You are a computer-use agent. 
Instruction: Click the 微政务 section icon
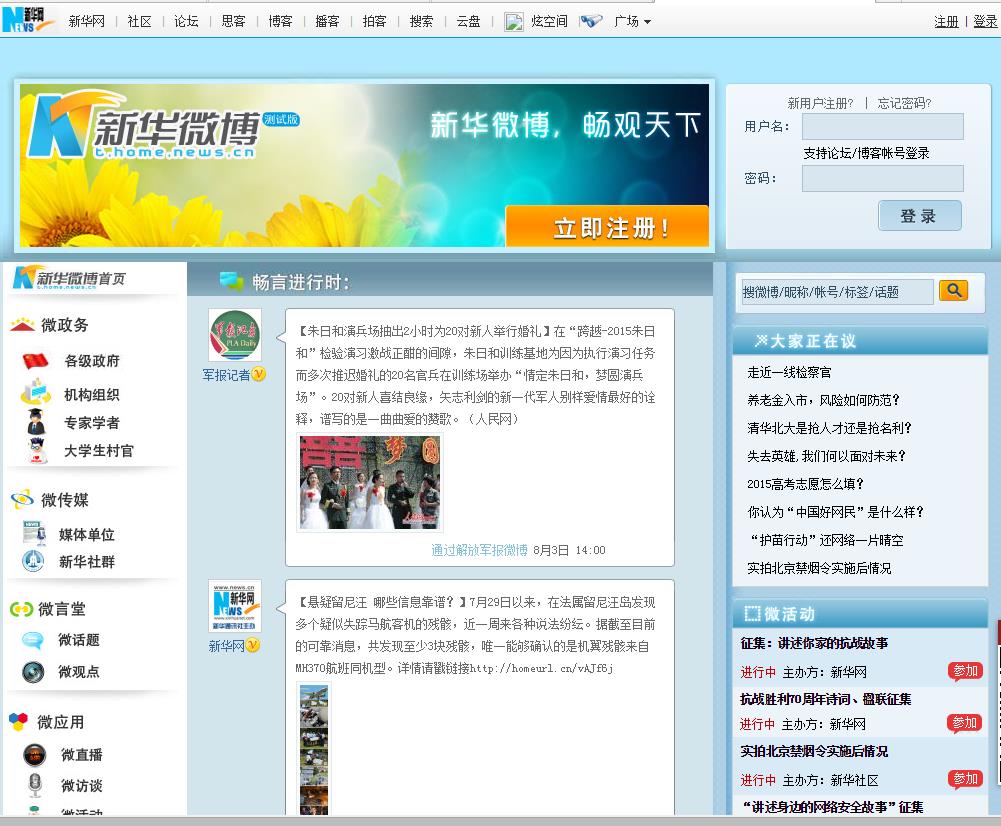tap(22, 325)
